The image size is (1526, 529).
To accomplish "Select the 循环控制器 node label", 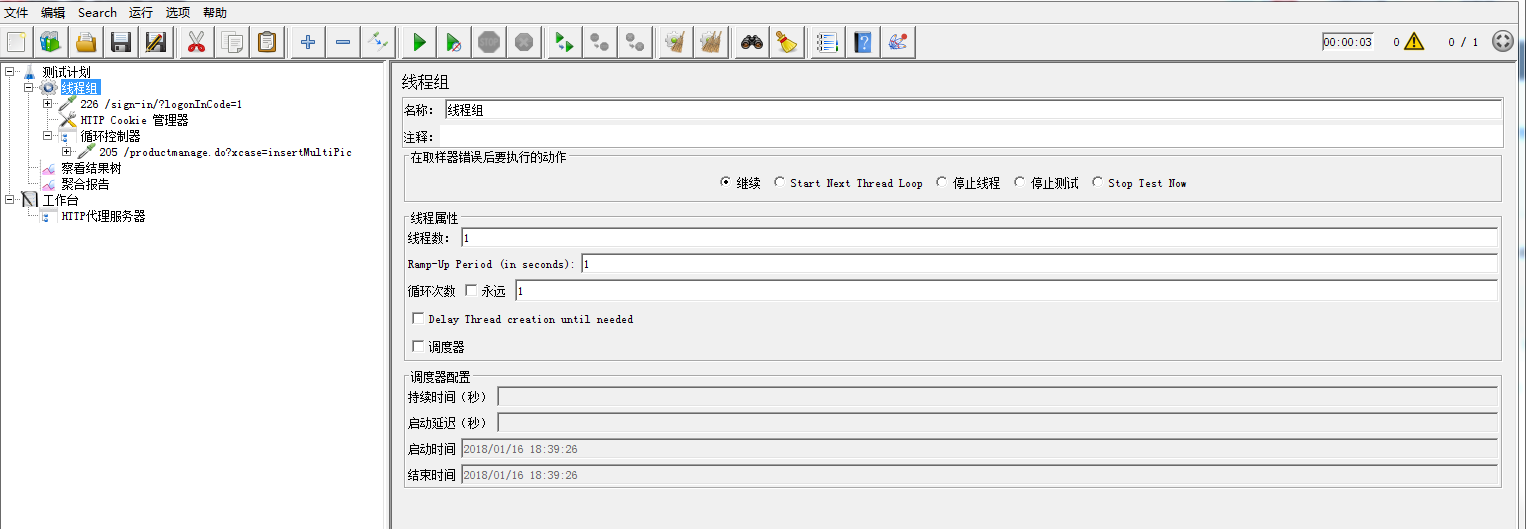I will (110, 136).
